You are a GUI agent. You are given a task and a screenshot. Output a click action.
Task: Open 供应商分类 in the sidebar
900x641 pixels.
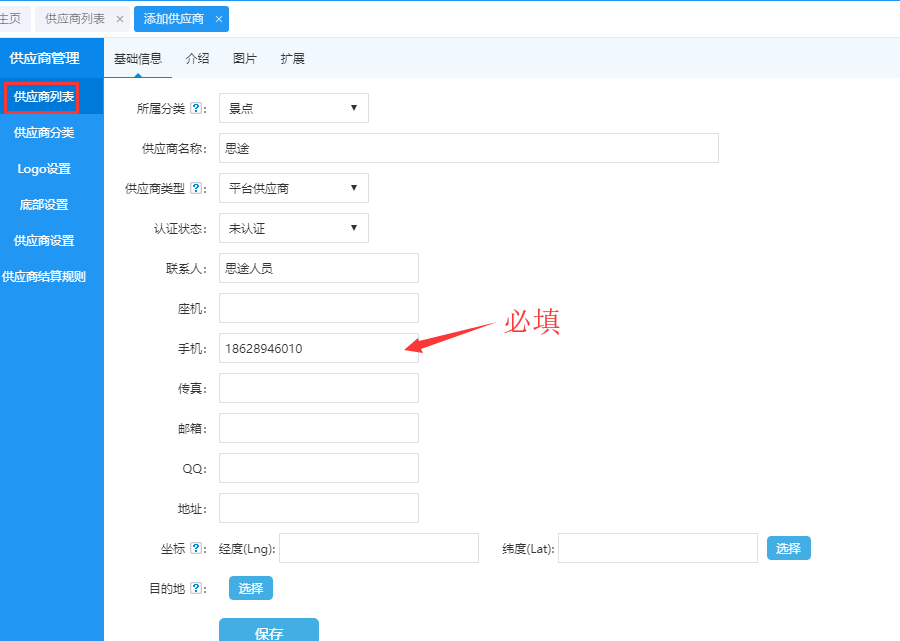click(x=44, y=132)
